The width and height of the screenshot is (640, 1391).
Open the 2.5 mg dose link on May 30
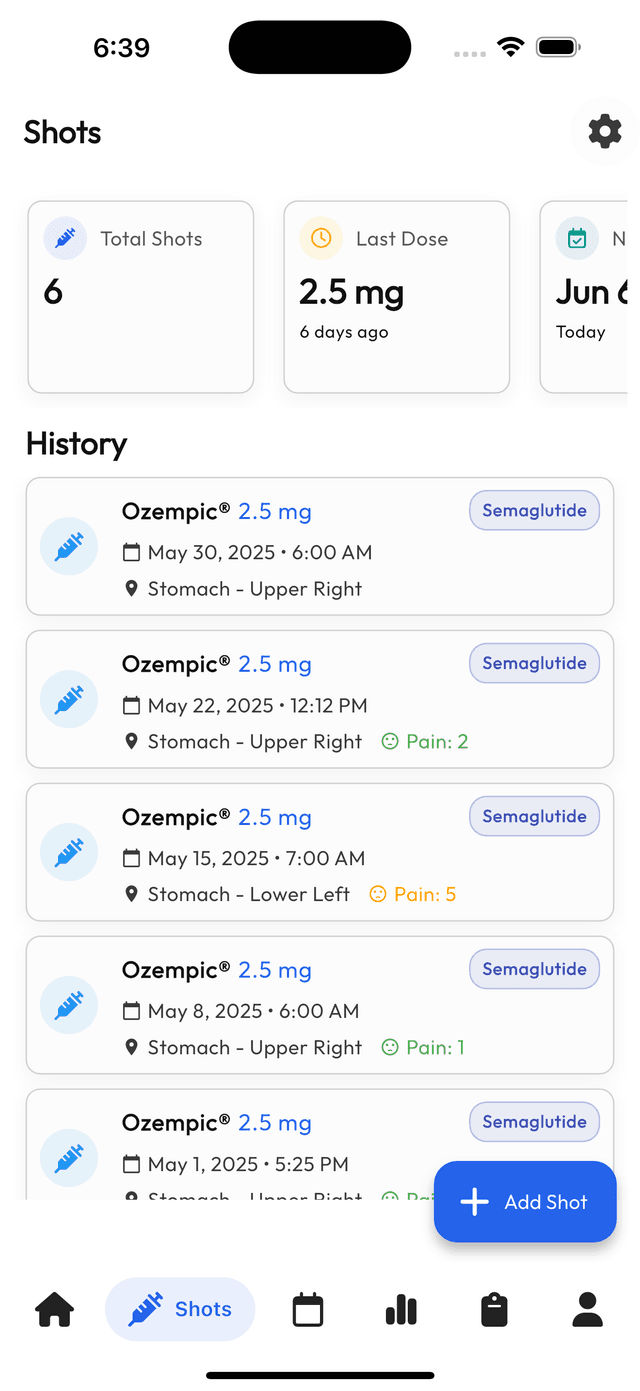274,511
